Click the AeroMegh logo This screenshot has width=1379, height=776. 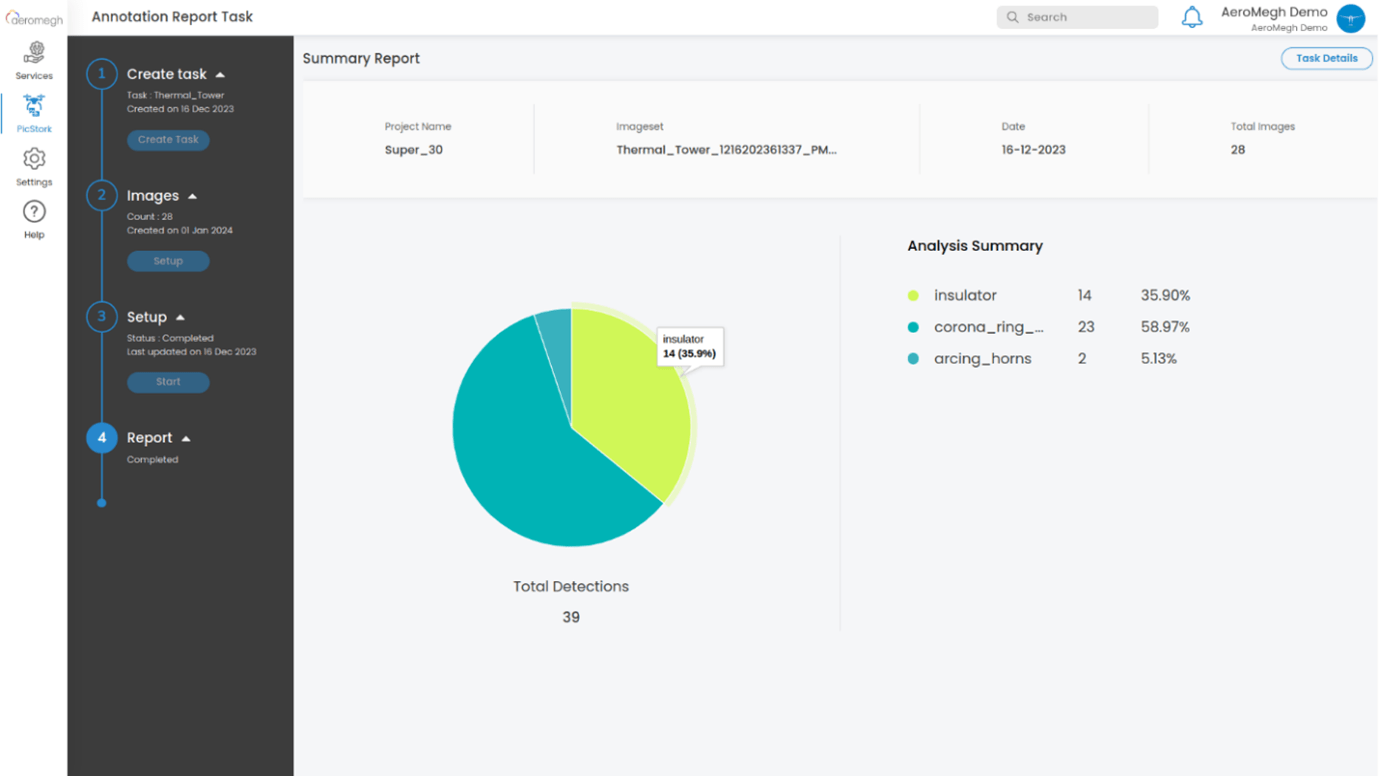[x=34, y=18]
